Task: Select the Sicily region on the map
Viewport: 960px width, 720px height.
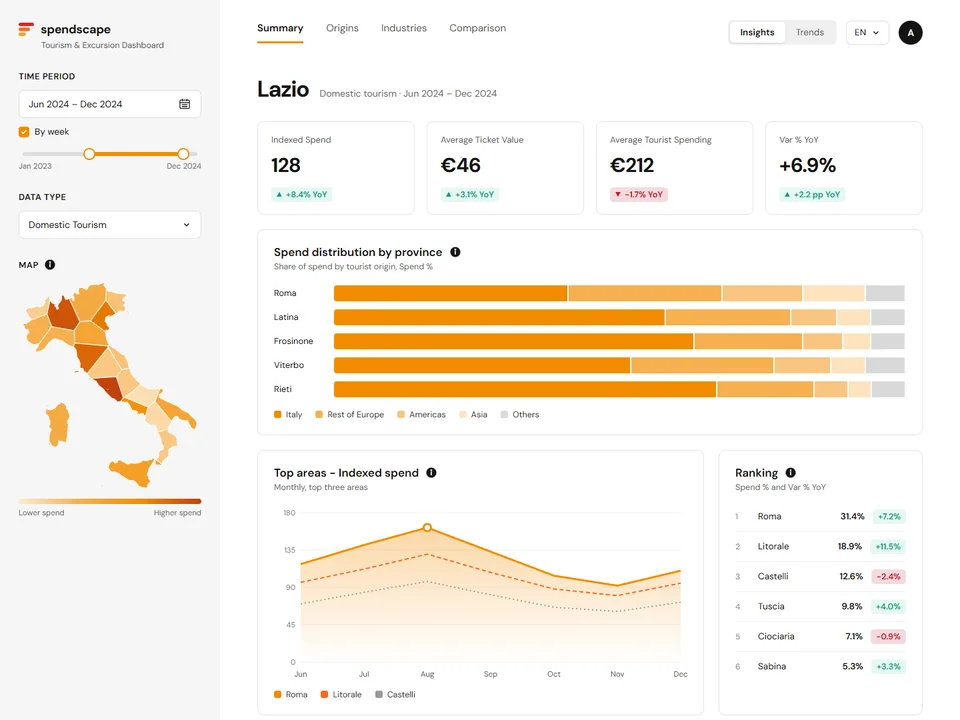Action: 133,472
